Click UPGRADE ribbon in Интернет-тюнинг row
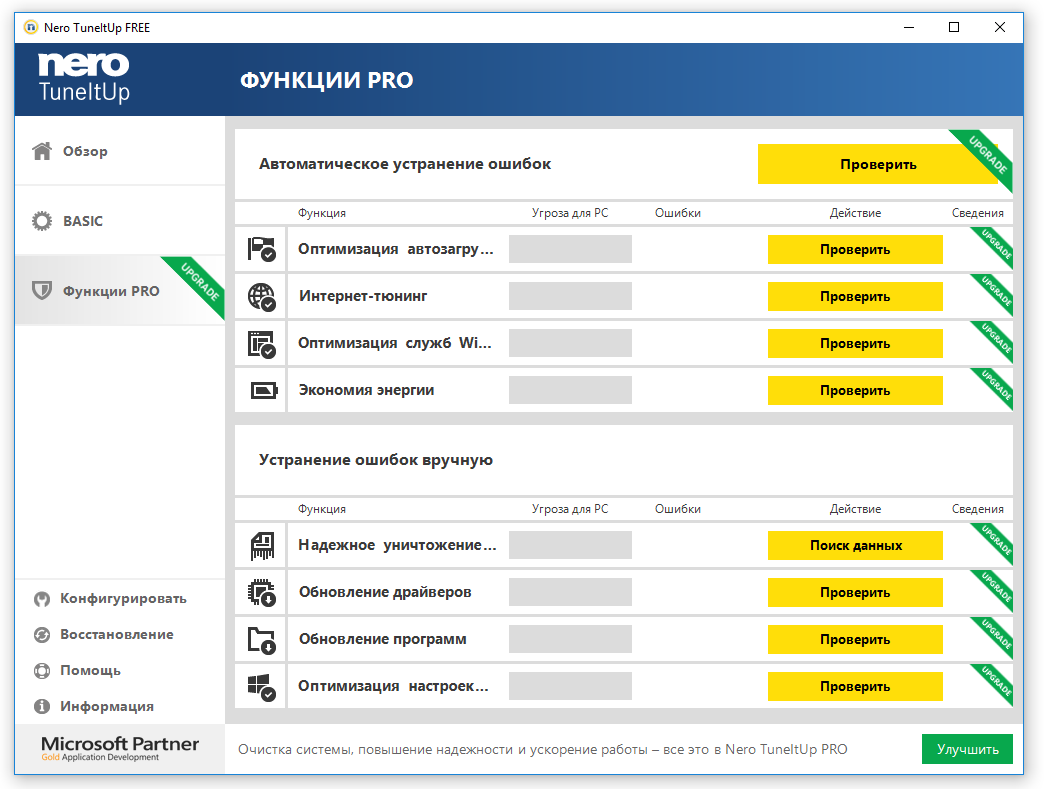Viewport: 1044px width, 789px height. [996, 292]
